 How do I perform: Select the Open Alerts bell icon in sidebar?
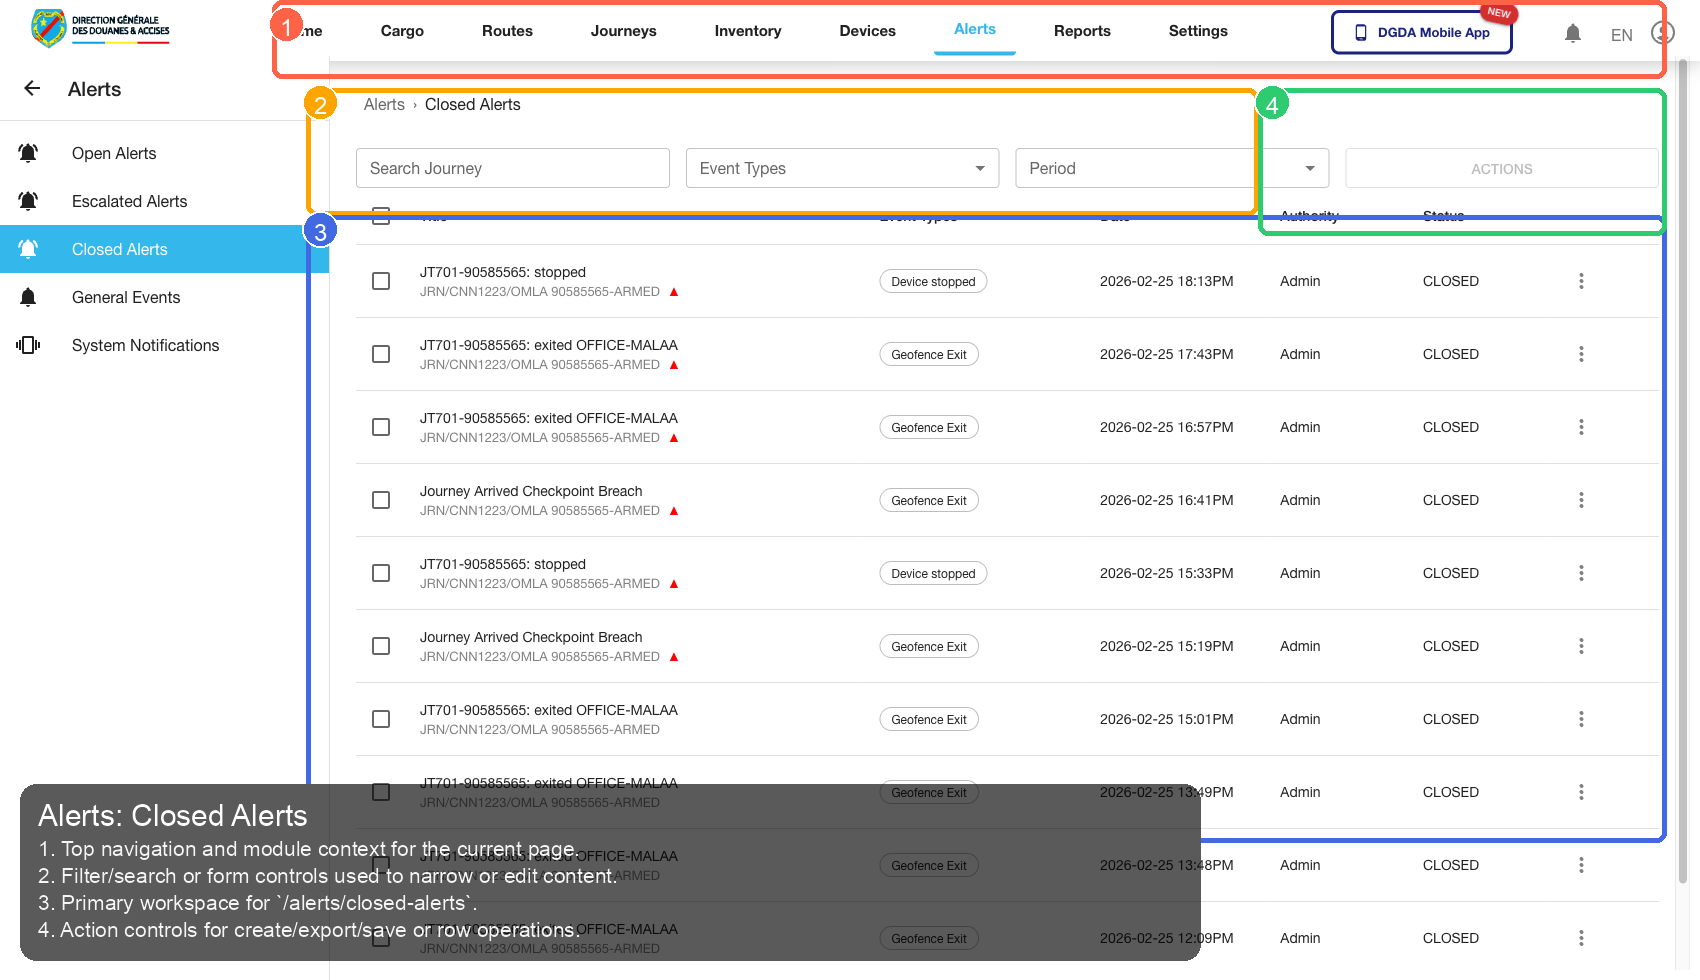(x=28, y=152)
